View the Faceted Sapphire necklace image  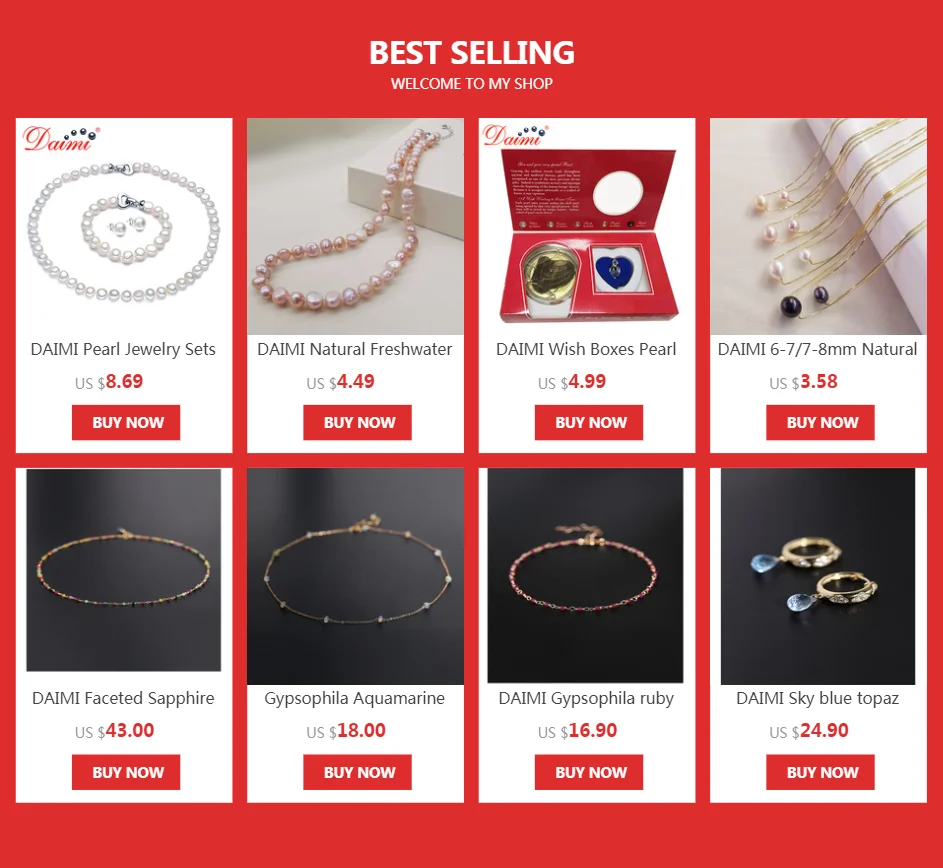(124, 570)
